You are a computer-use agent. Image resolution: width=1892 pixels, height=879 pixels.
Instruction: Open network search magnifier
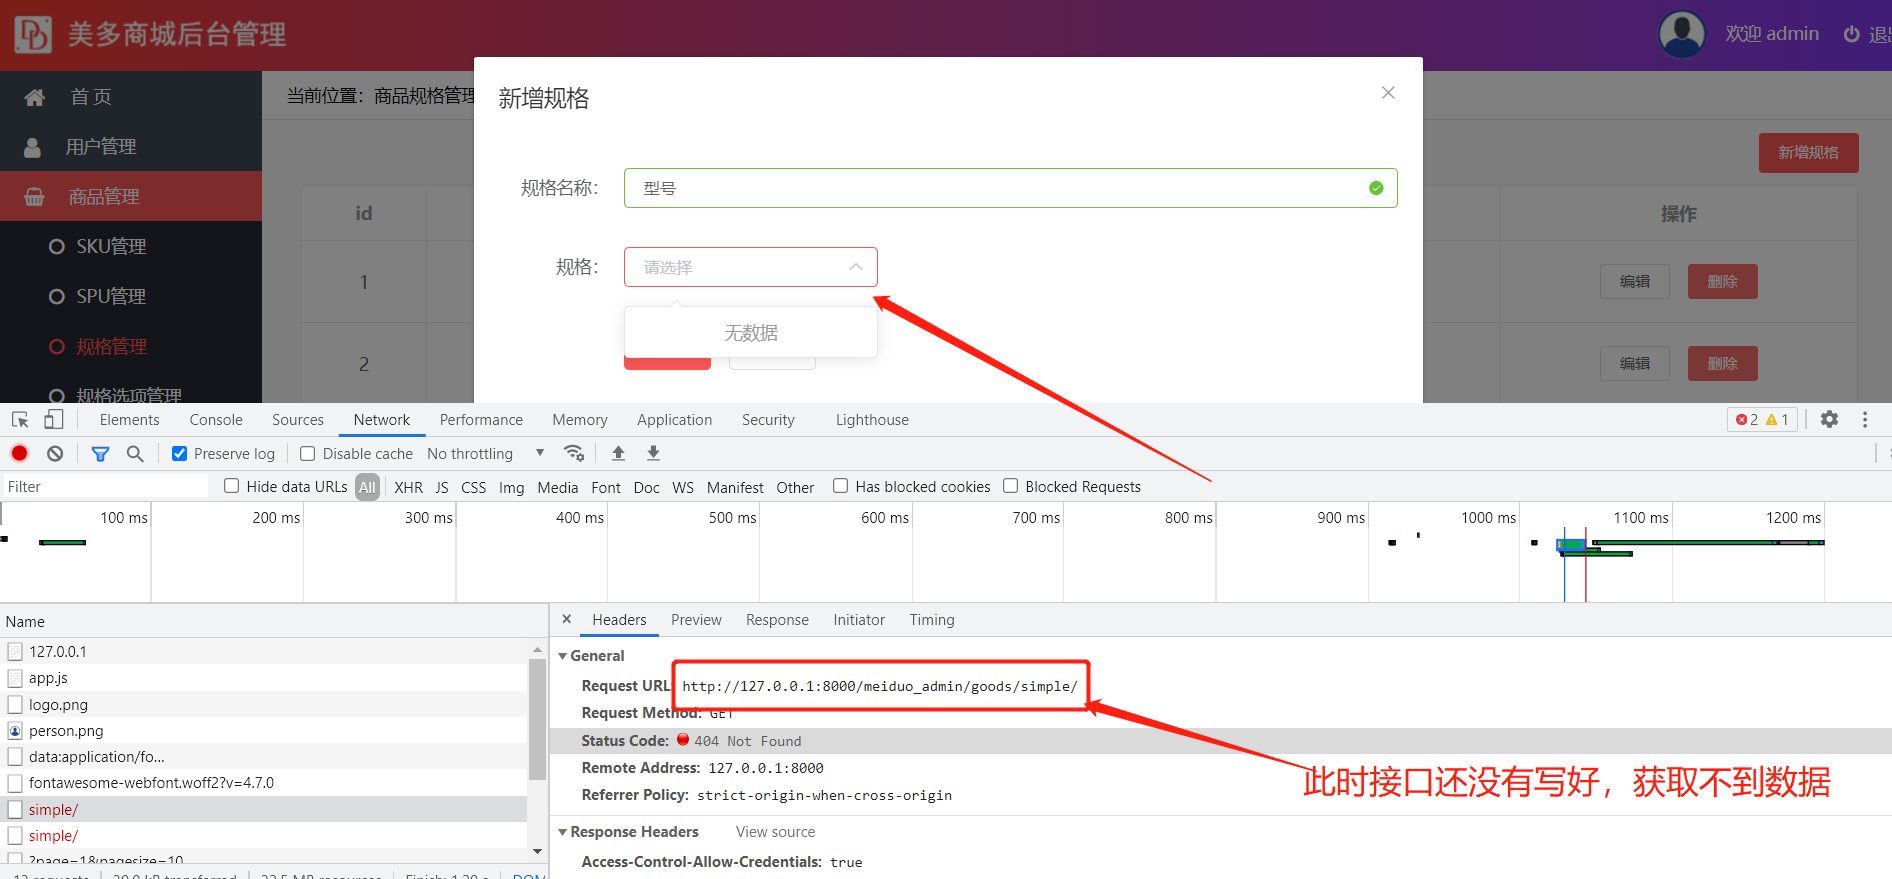(135, 454)
